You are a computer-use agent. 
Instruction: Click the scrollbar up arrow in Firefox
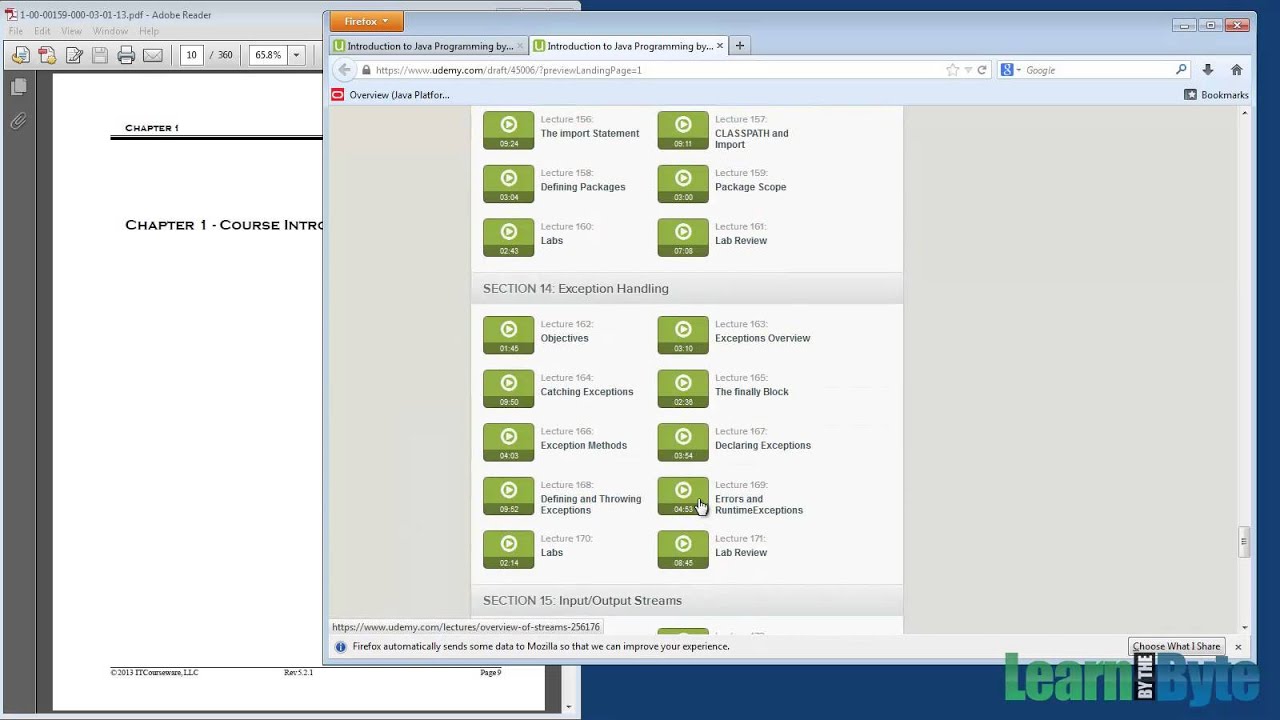coord(1244,113)
